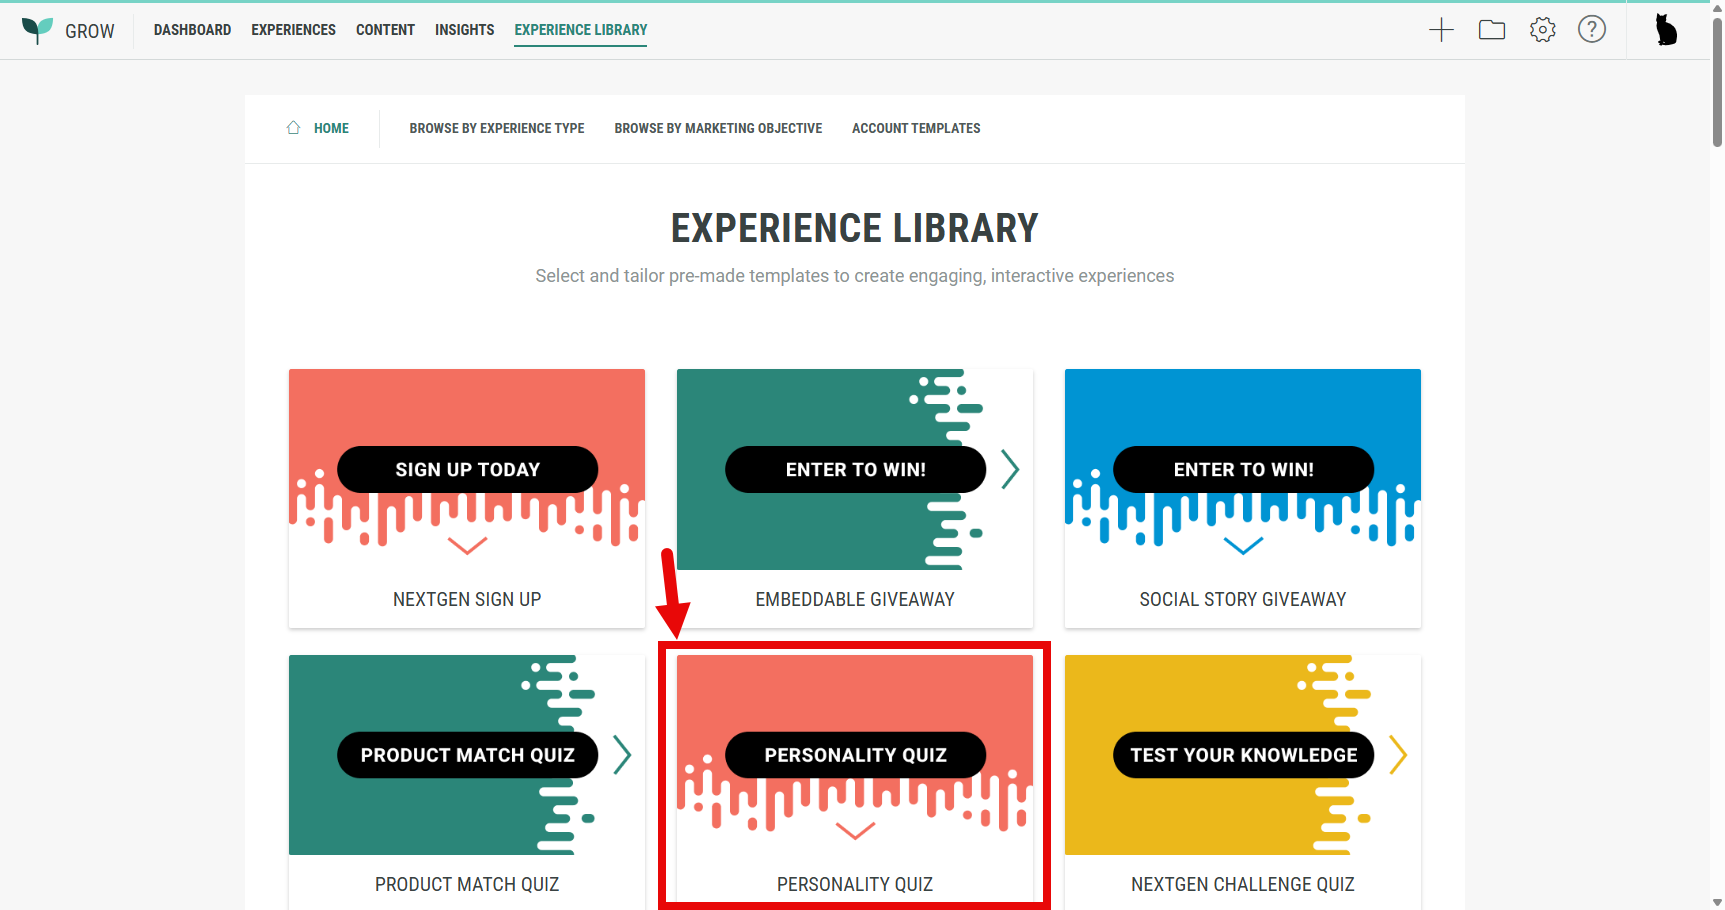This screenshot has width=1725, height=910.
Task: Click the Product Match Quiz right chevron
Action: tap(622, 755)
